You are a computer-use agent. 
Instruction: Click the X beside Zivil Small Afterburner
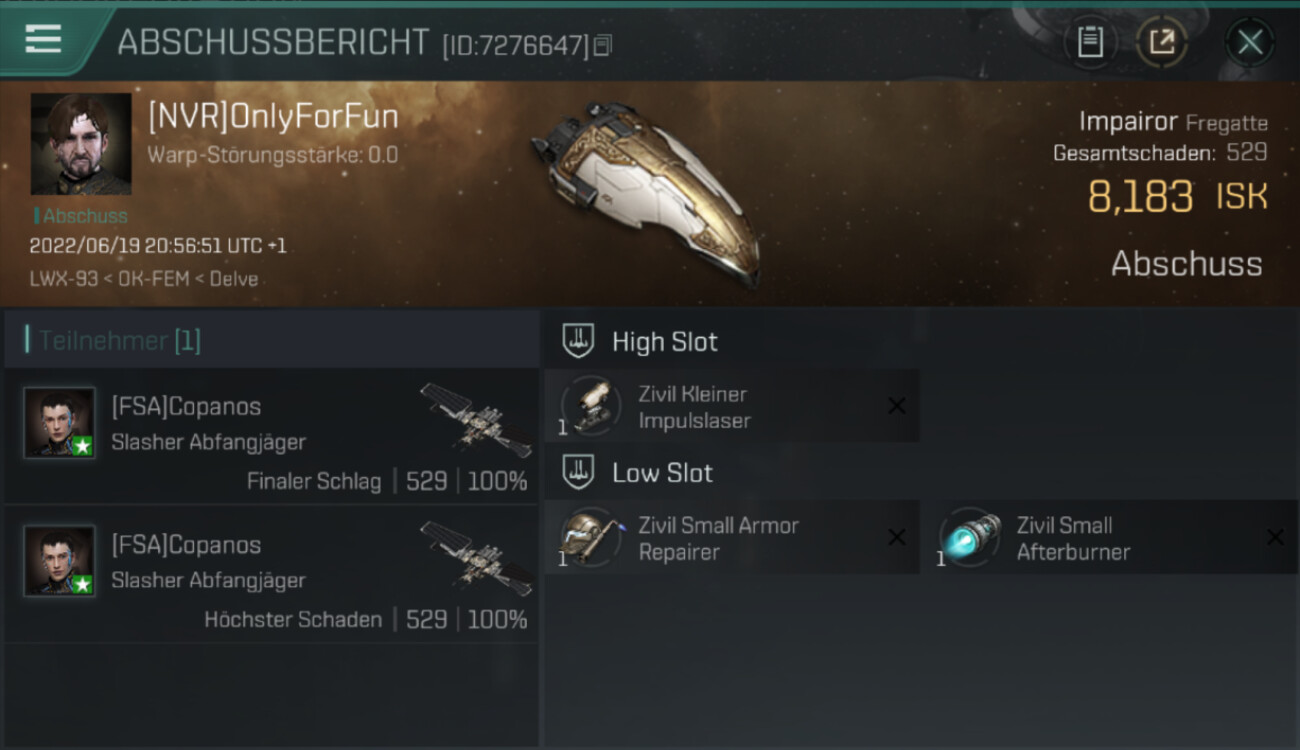click(1275, 538)
